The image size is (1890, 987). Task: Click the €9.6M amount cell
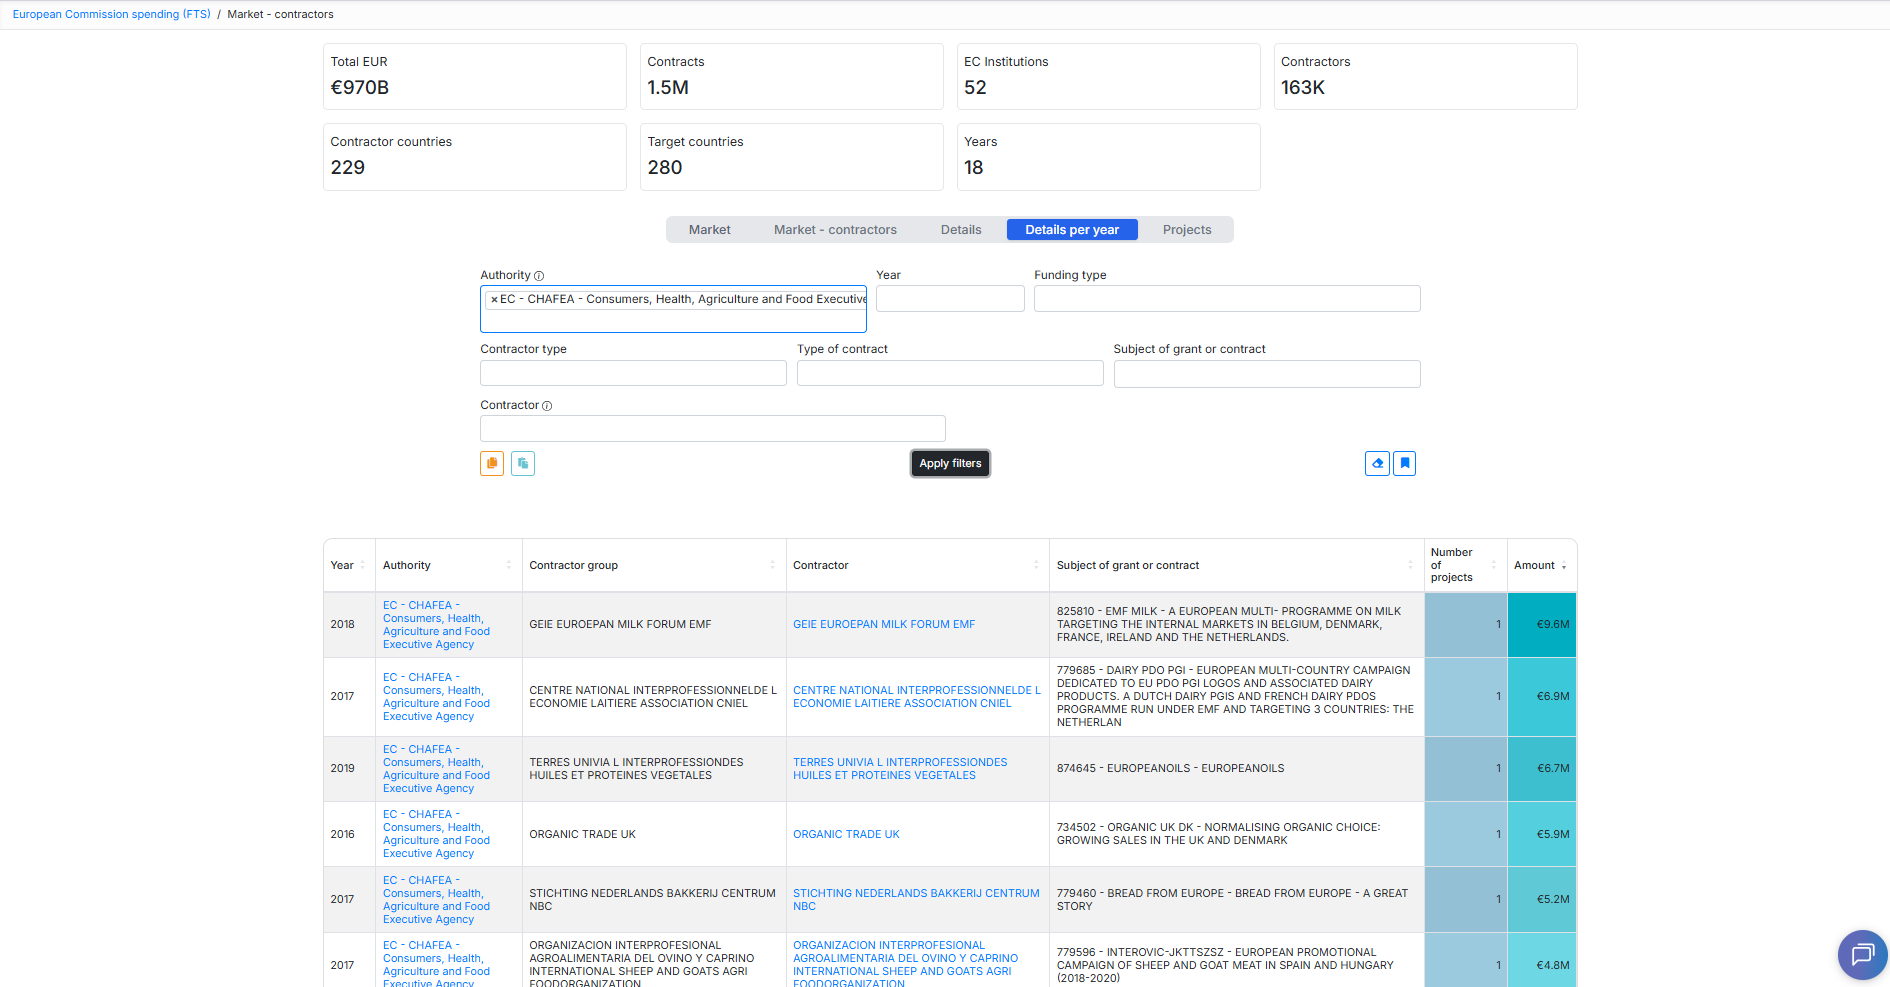point(1542,625)
